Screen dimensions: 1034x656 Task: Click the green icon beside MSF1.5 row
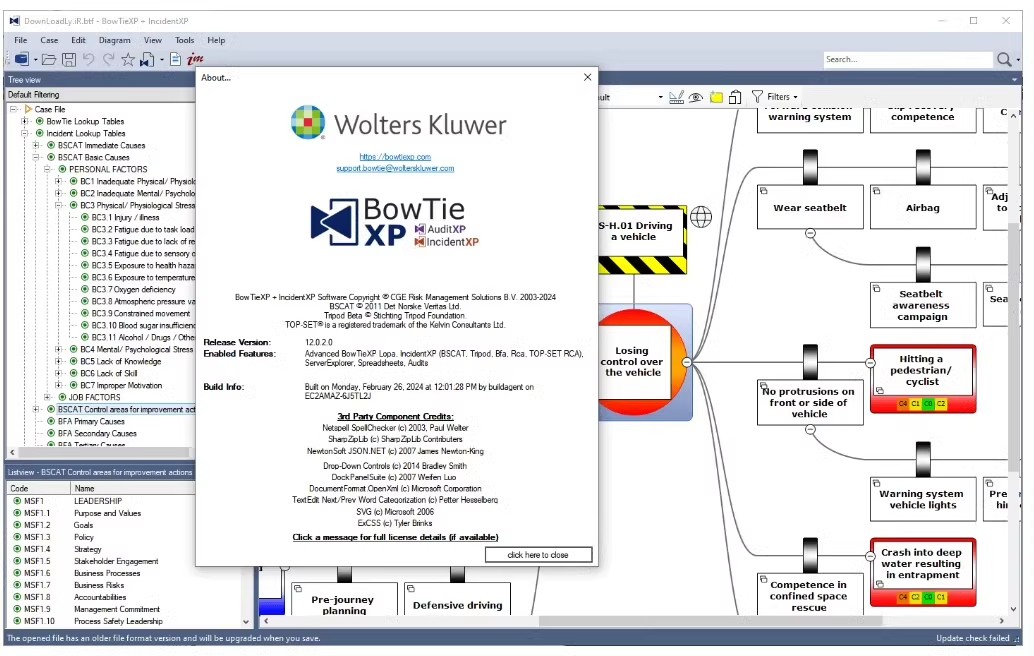(17, 561)
